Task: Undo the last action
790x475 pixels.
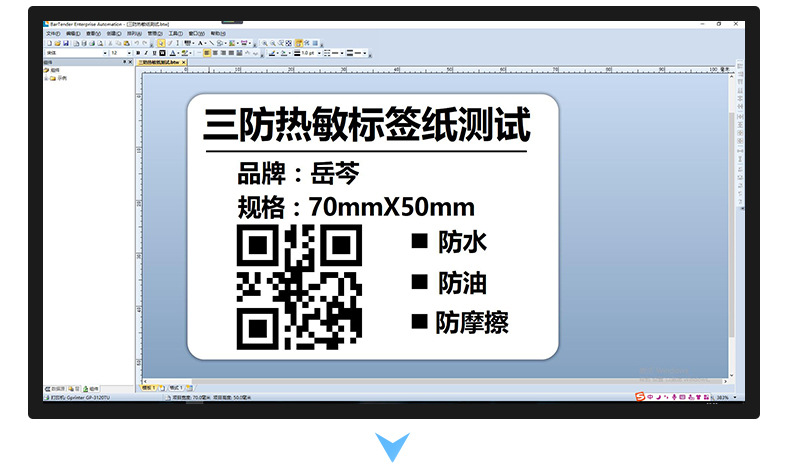Action: click(137, 43)
